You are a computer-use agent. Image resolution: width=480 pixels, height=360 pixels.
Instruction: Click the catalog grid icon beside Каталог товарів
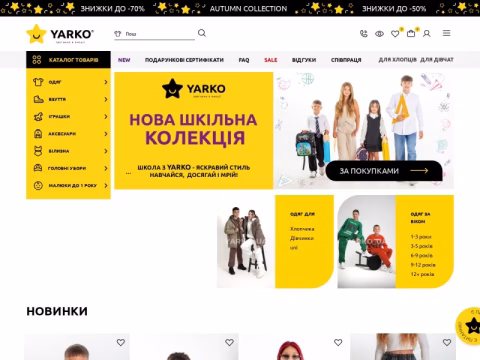click(37, 60)
